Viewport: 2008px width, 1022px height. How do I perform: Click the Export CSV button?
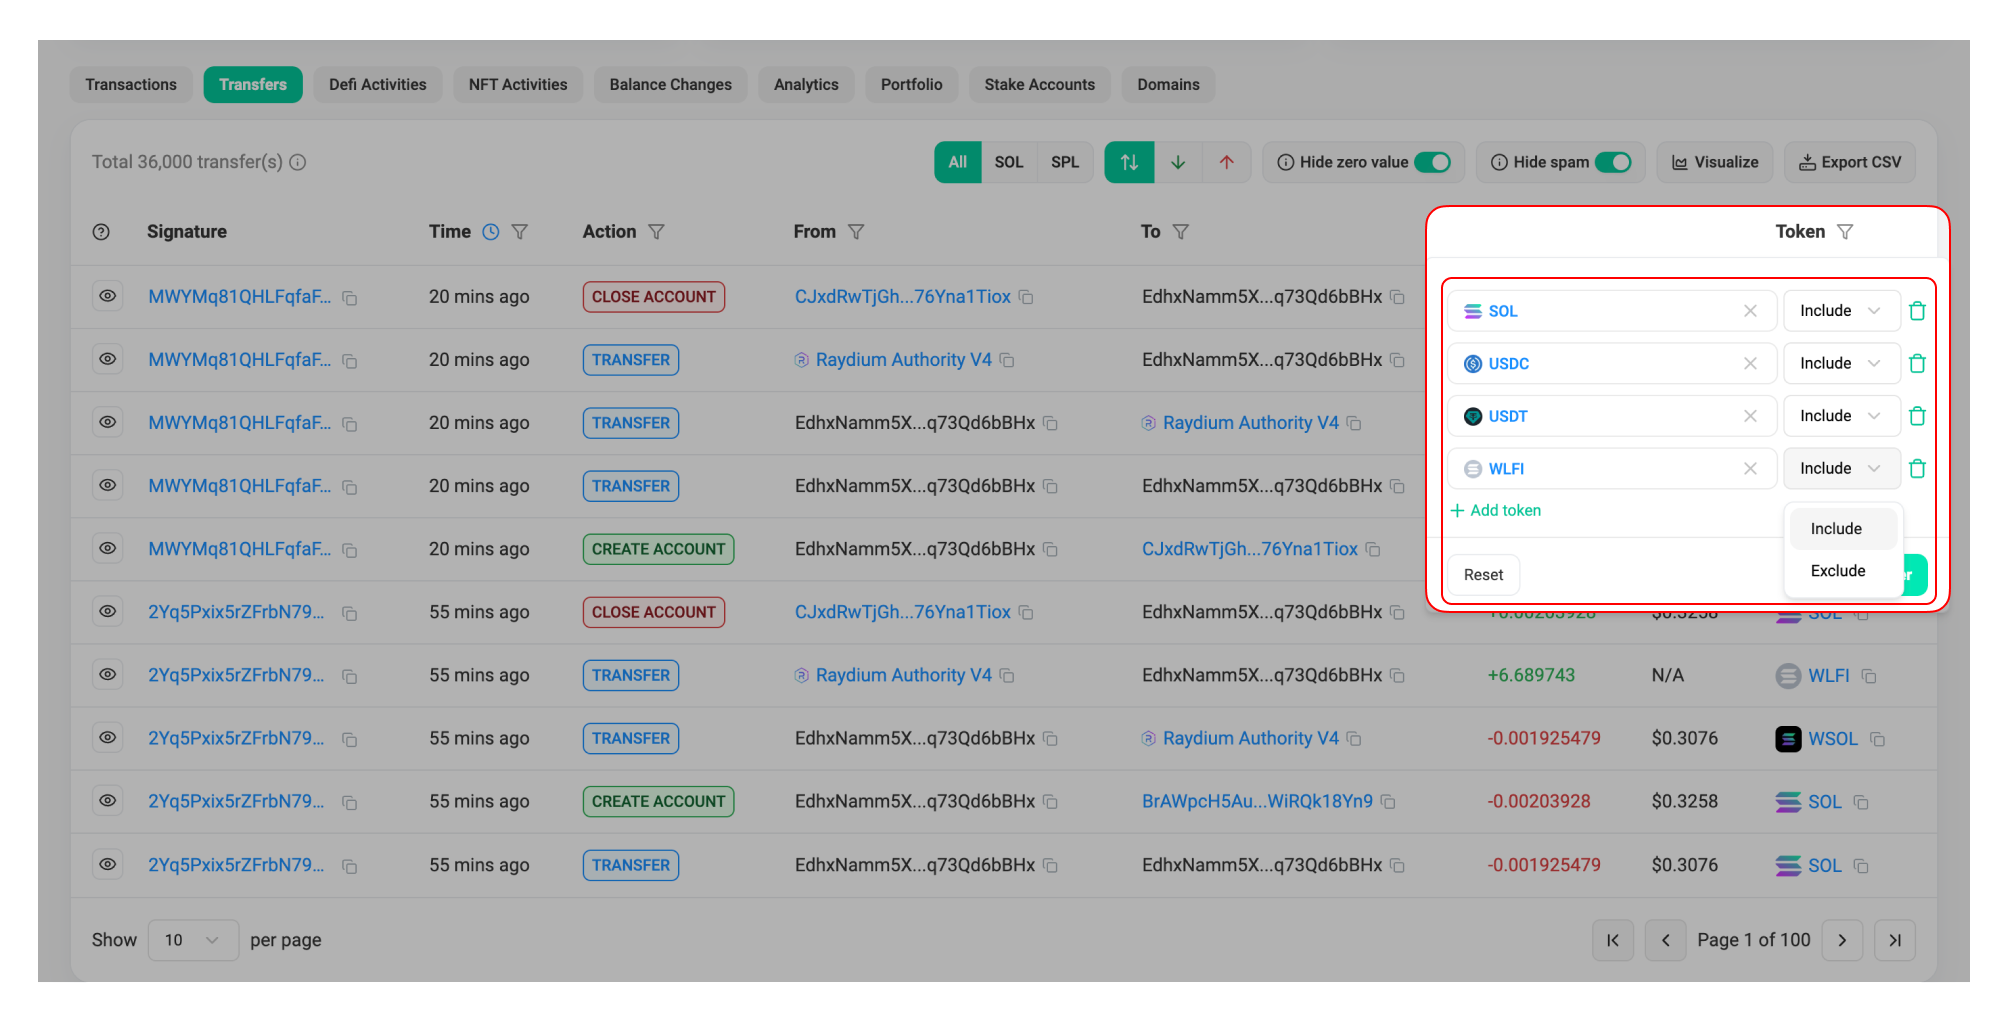(1849, 162)
